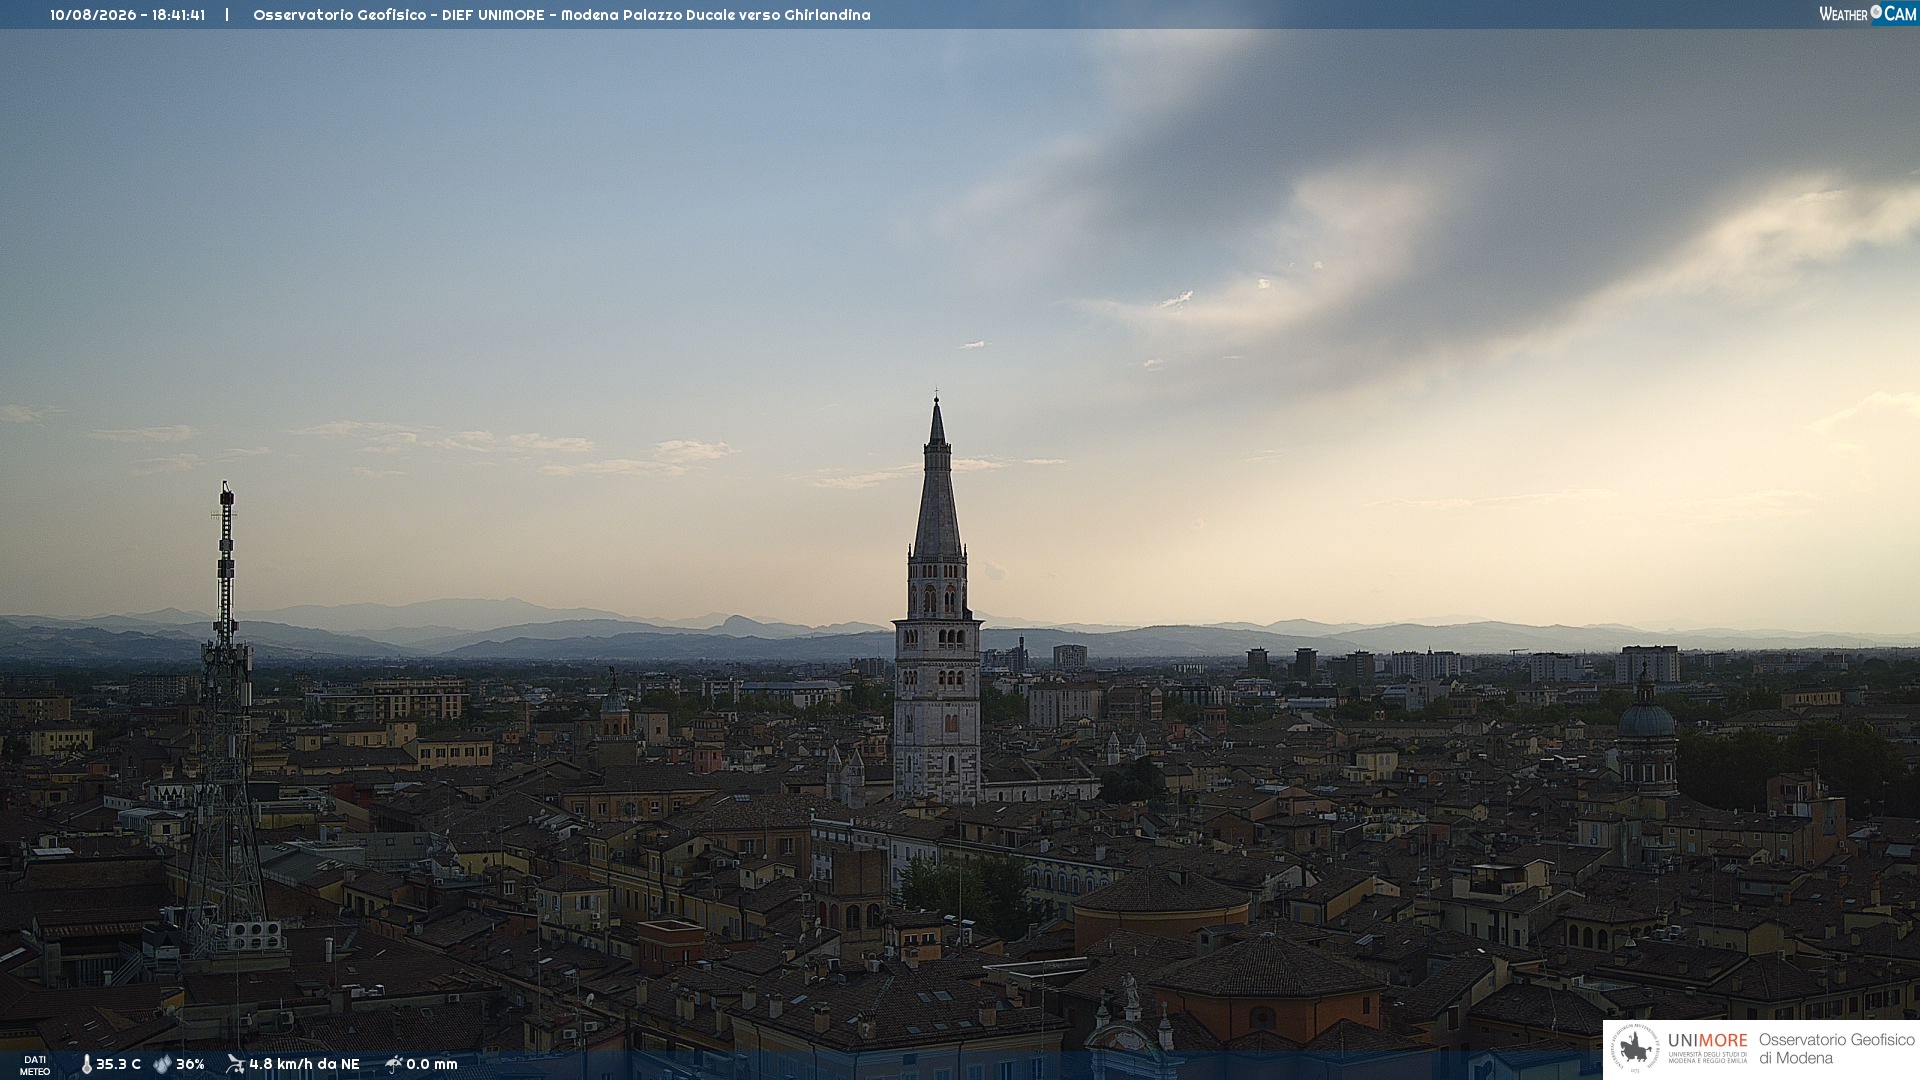Viewport: 1920px width, 1080px height.
Task: Select the 35.3 C temperature reading
Action: click(118, 1065)
